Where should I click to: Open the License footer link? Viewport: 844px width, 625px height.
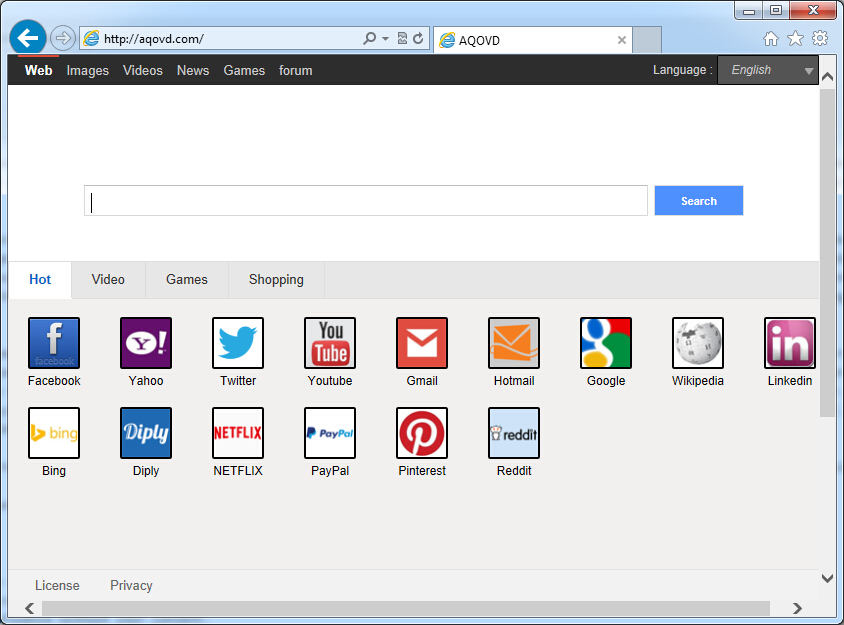[57, 586]
